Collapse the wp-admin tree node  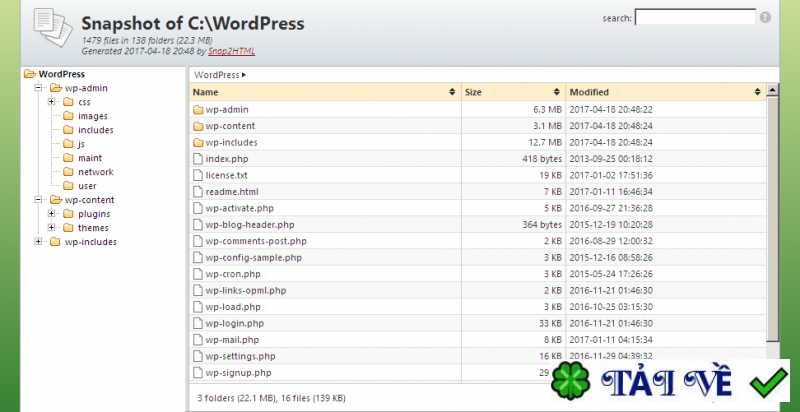tap(38, 88)
